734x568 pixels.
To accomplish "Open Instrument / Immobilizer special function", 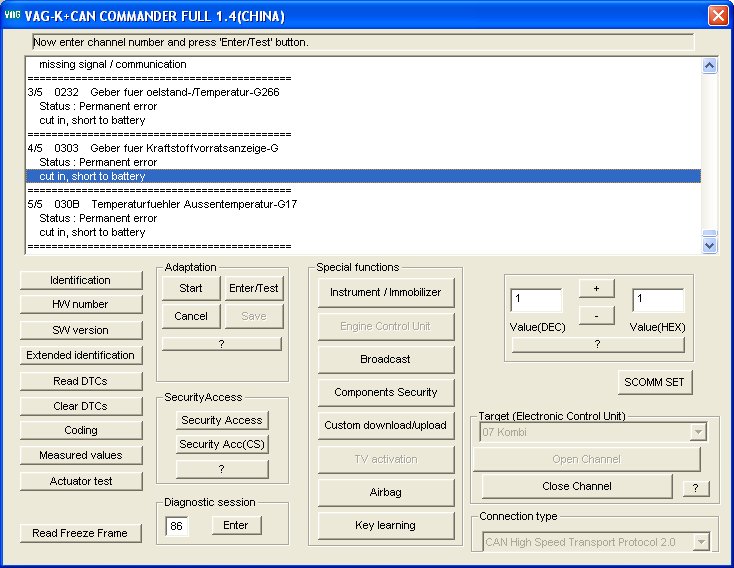I will (x=386, y=293).
